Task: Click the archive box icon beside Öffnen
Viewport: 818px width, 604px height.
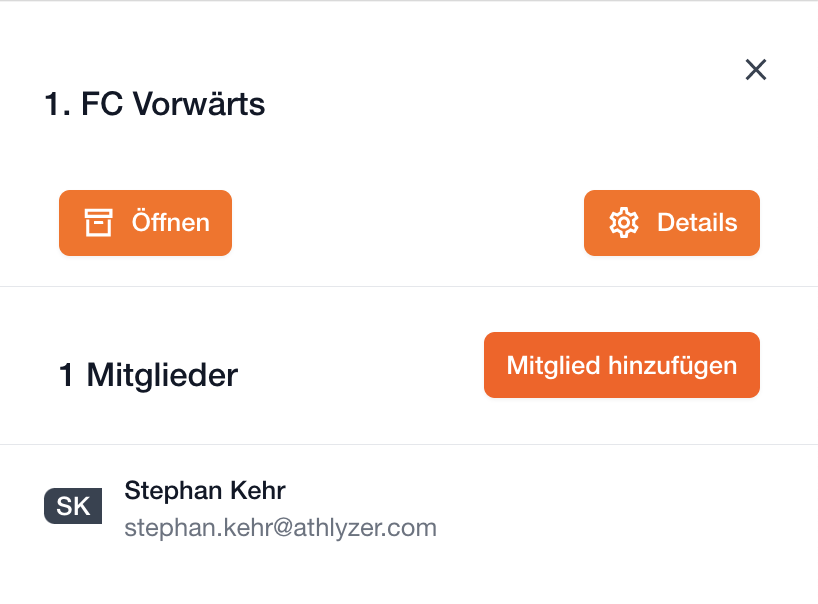Action: 98,223
